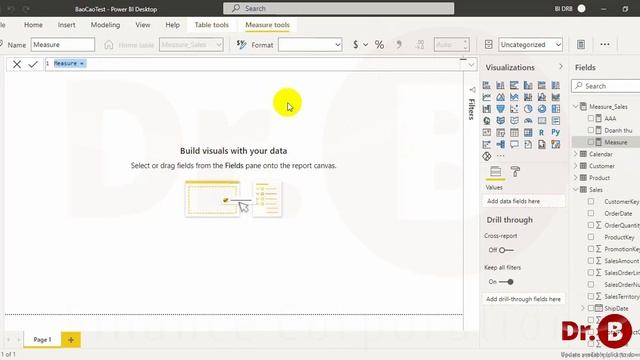Image resolution: width=640 pixels, height=360 pixels.
Task: Select the Pie chart visual
Action: tap(528, 109)
